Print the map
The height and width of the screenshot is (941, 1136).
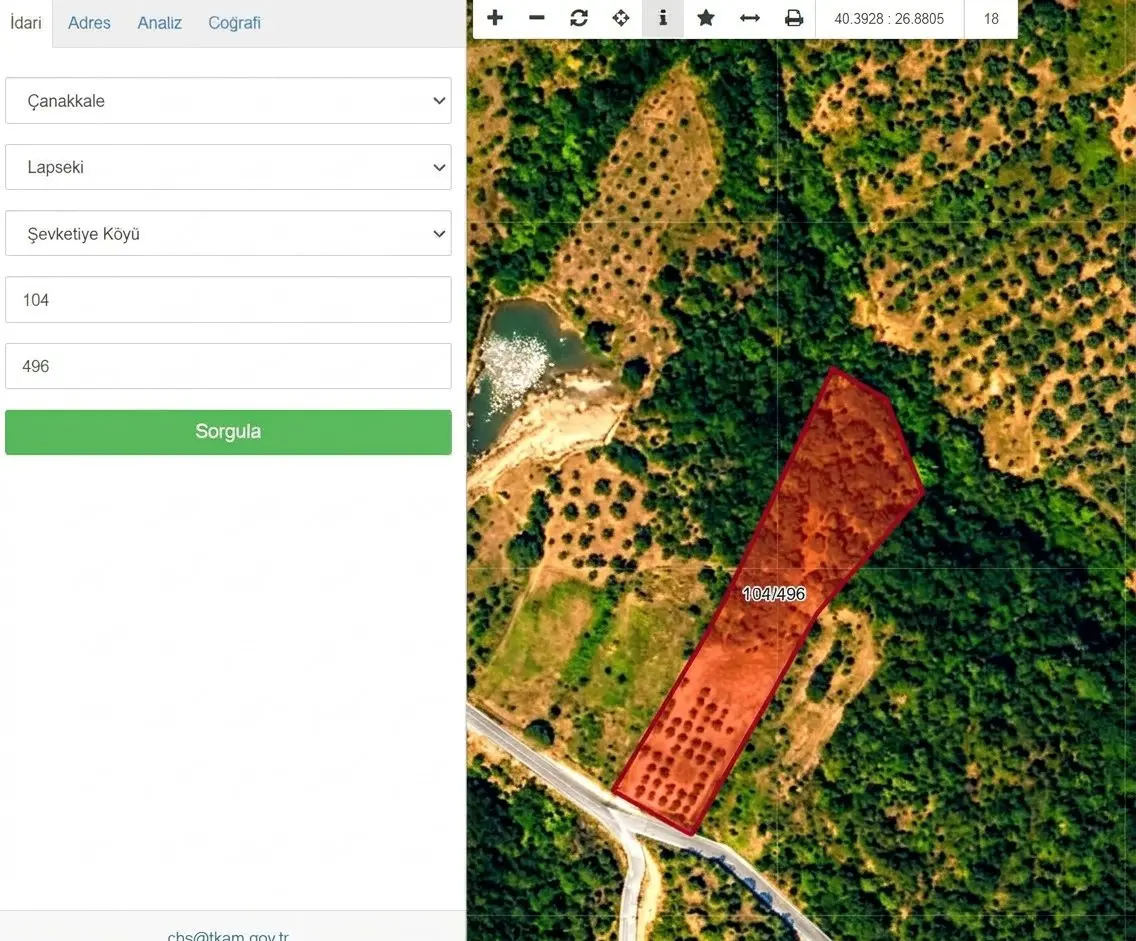click(794, 18)
